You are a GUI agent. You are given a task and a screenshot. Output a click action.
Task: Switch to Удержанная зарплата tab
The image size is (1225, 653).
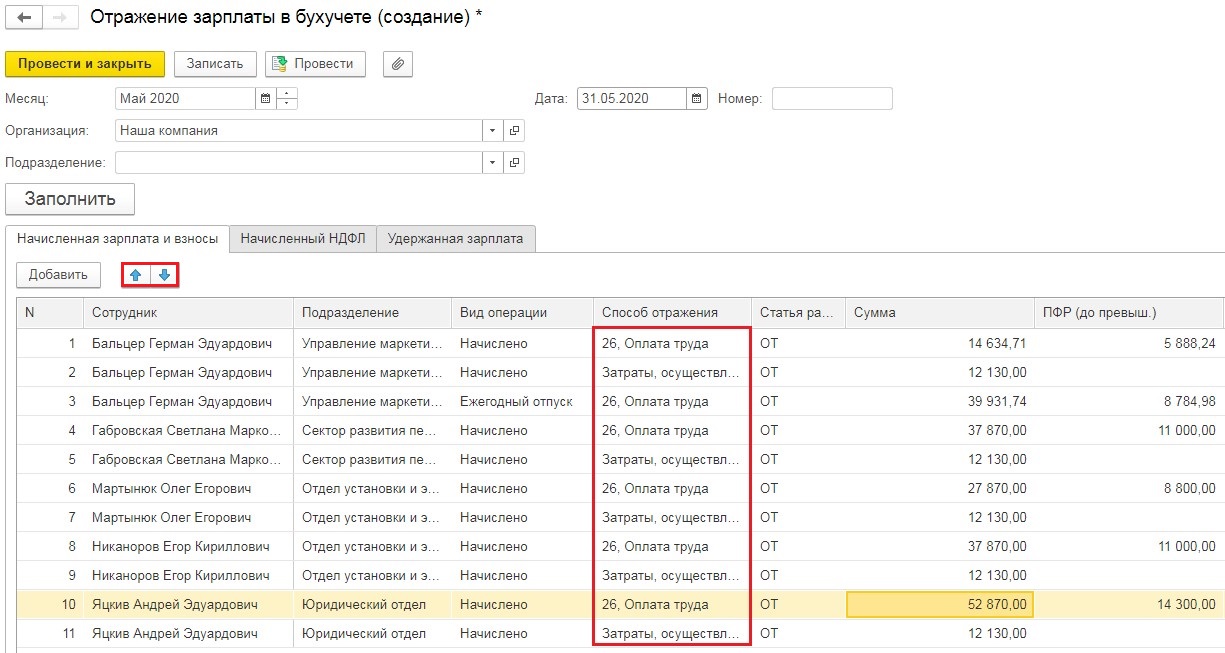click(x=455, y=239)
